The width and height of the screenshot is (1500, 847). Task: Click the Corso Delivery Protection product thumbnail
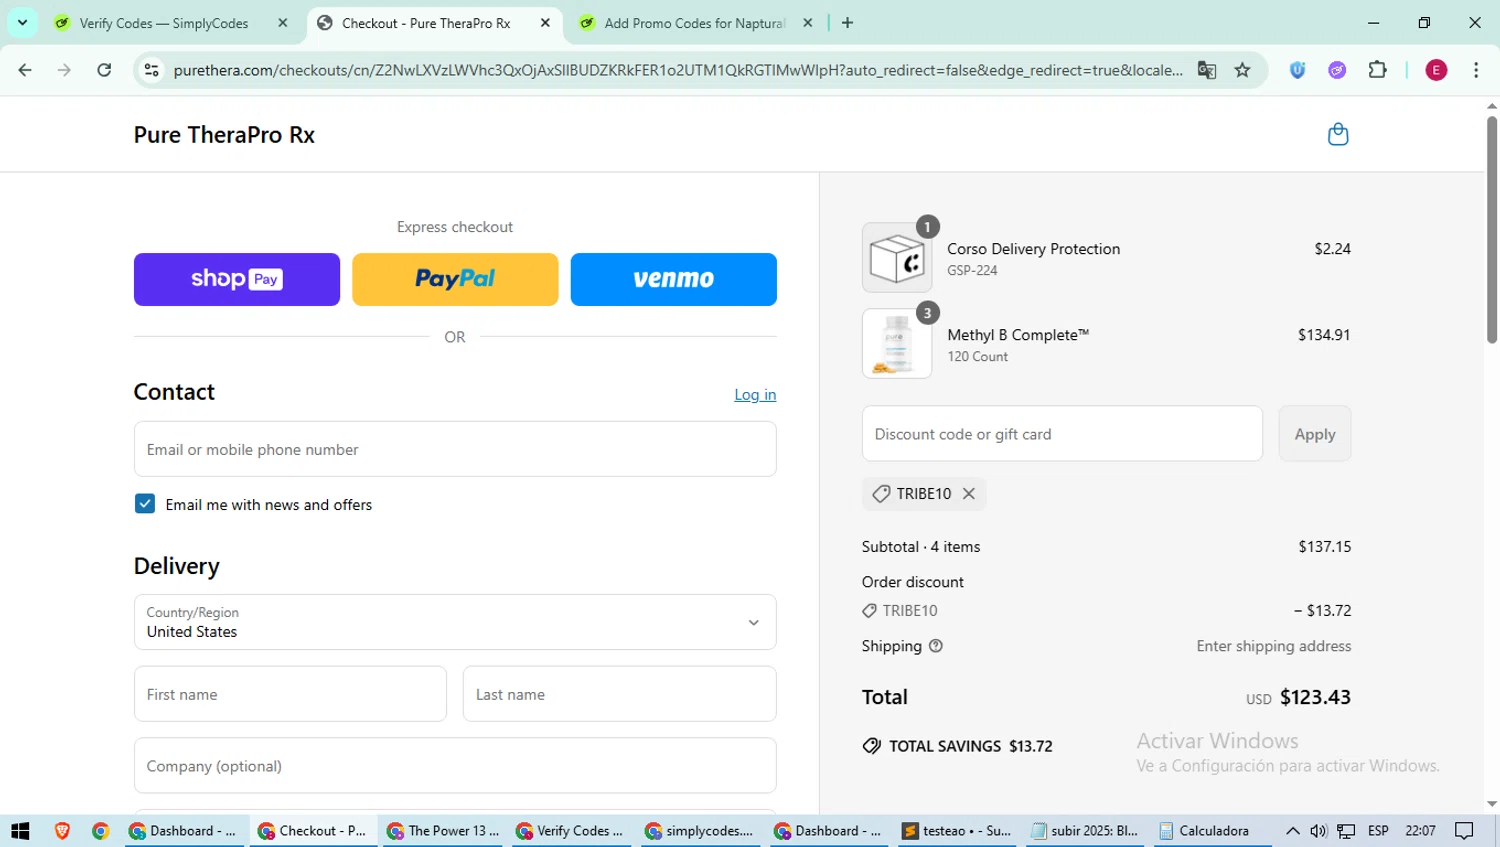click(897, 258)
